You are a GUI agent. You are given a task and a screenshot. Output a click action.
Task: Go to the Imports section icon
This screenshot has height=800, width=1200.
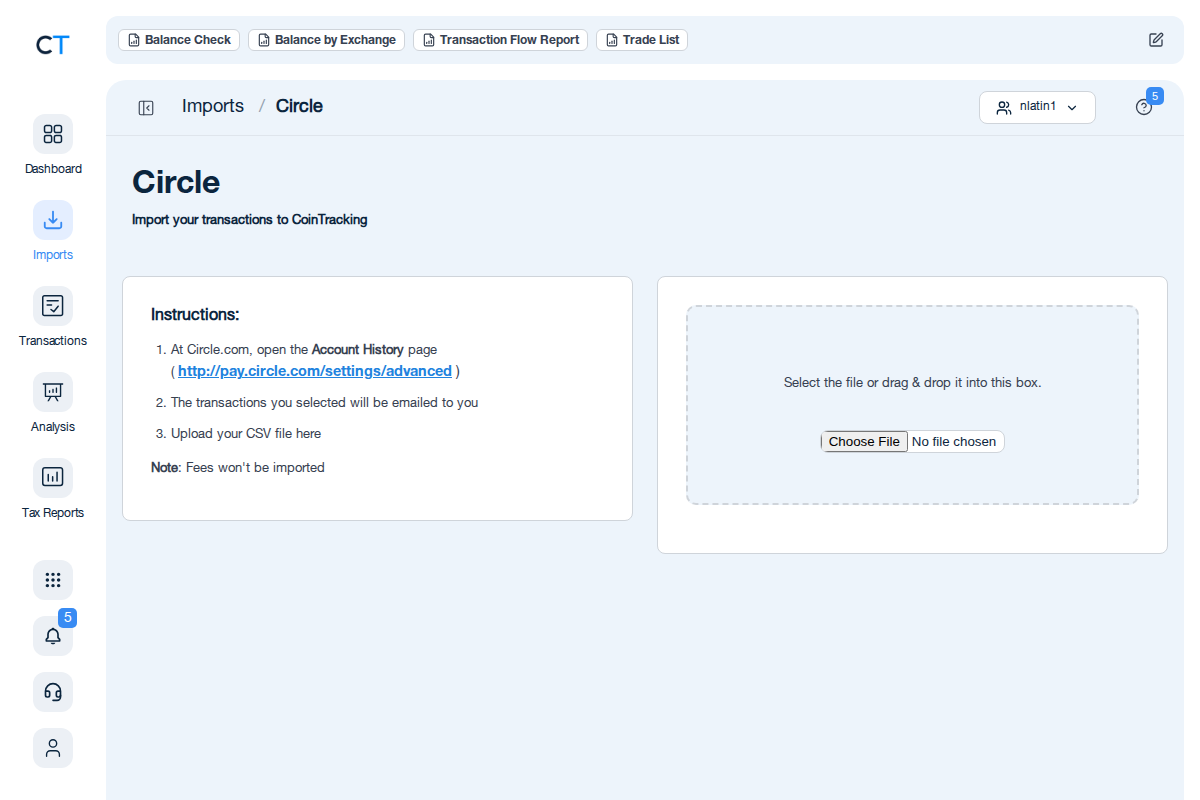click(x=53, y=220)
